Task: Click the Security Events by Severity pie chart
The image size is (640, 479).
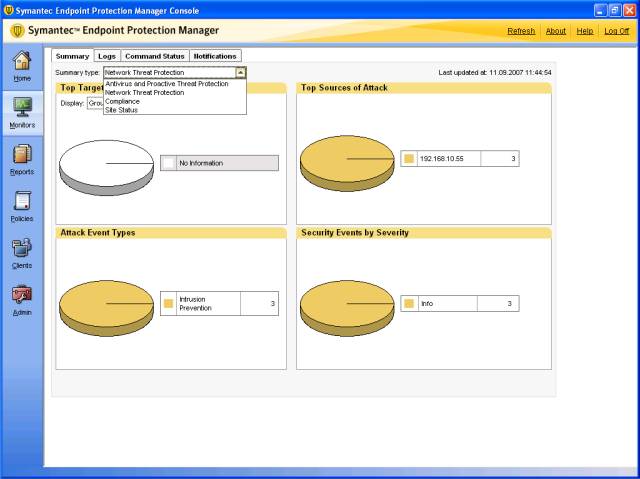Action: 347,308
